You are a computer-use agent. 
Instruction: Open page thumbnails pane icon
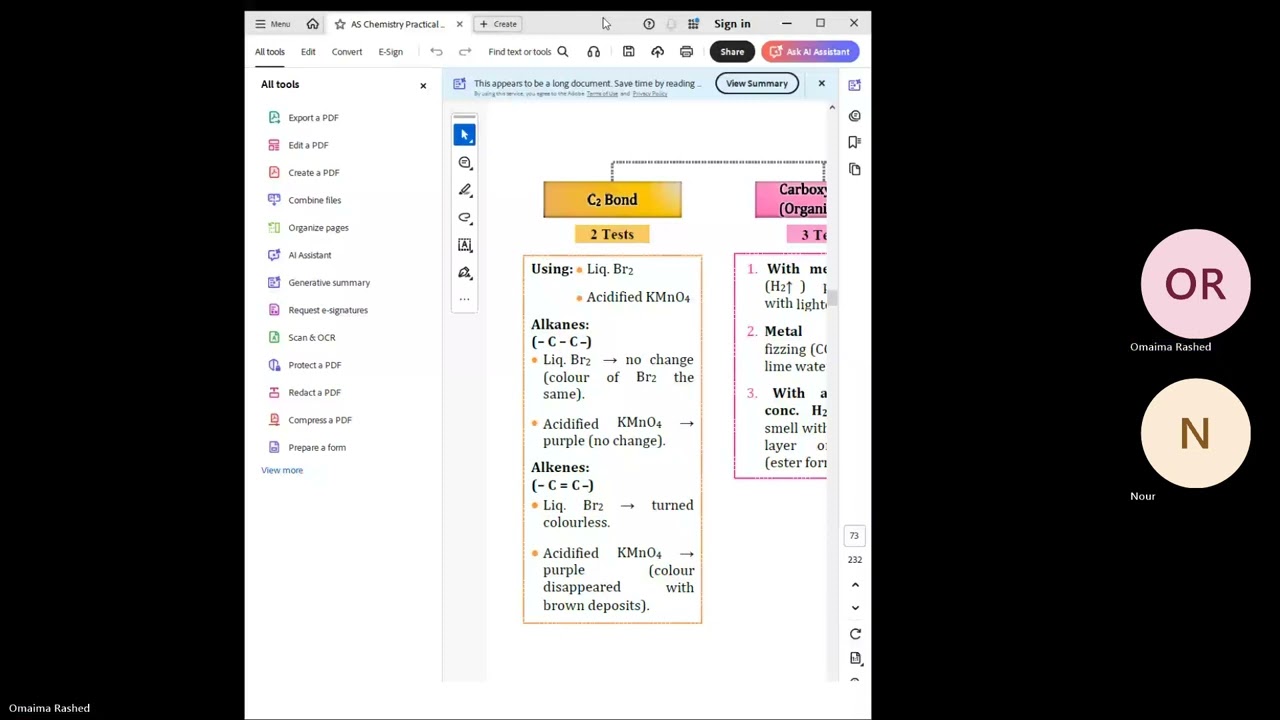pyautogui.click(x=855, y=170)
